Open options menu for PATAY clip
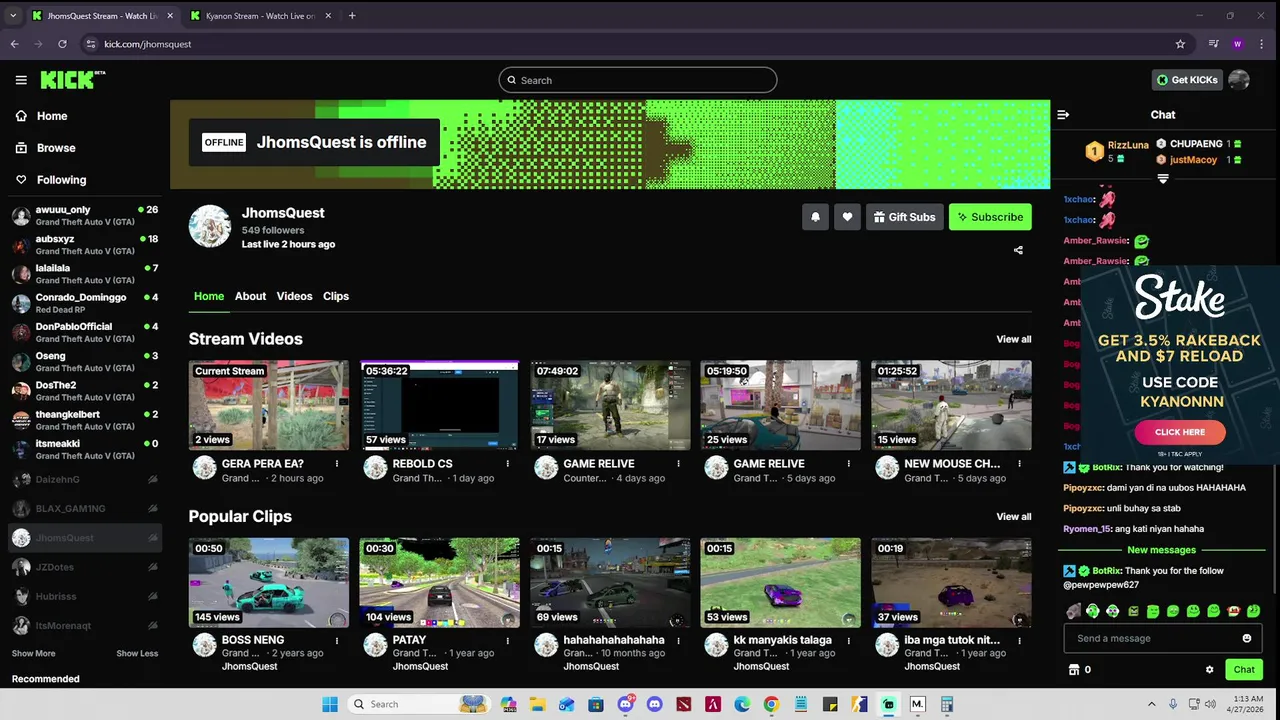 click(508, 640)
